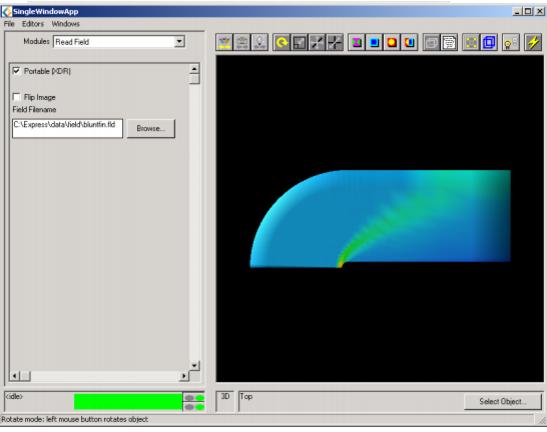The height and width of the screenshot is (432, 547).
Task: Click the yellow lightning bolt icon
Action: pyautogui.click(x=533, y=43)
